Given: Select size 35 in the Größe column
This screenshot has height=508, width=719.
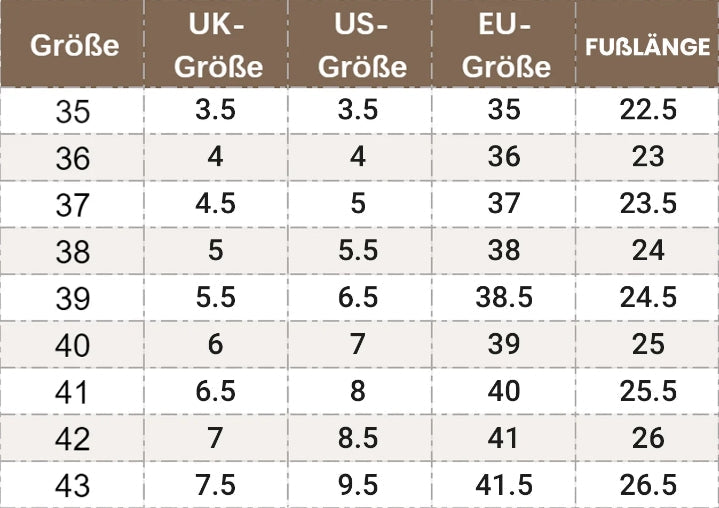Looking at the screenshot, I should coord(72,112).
